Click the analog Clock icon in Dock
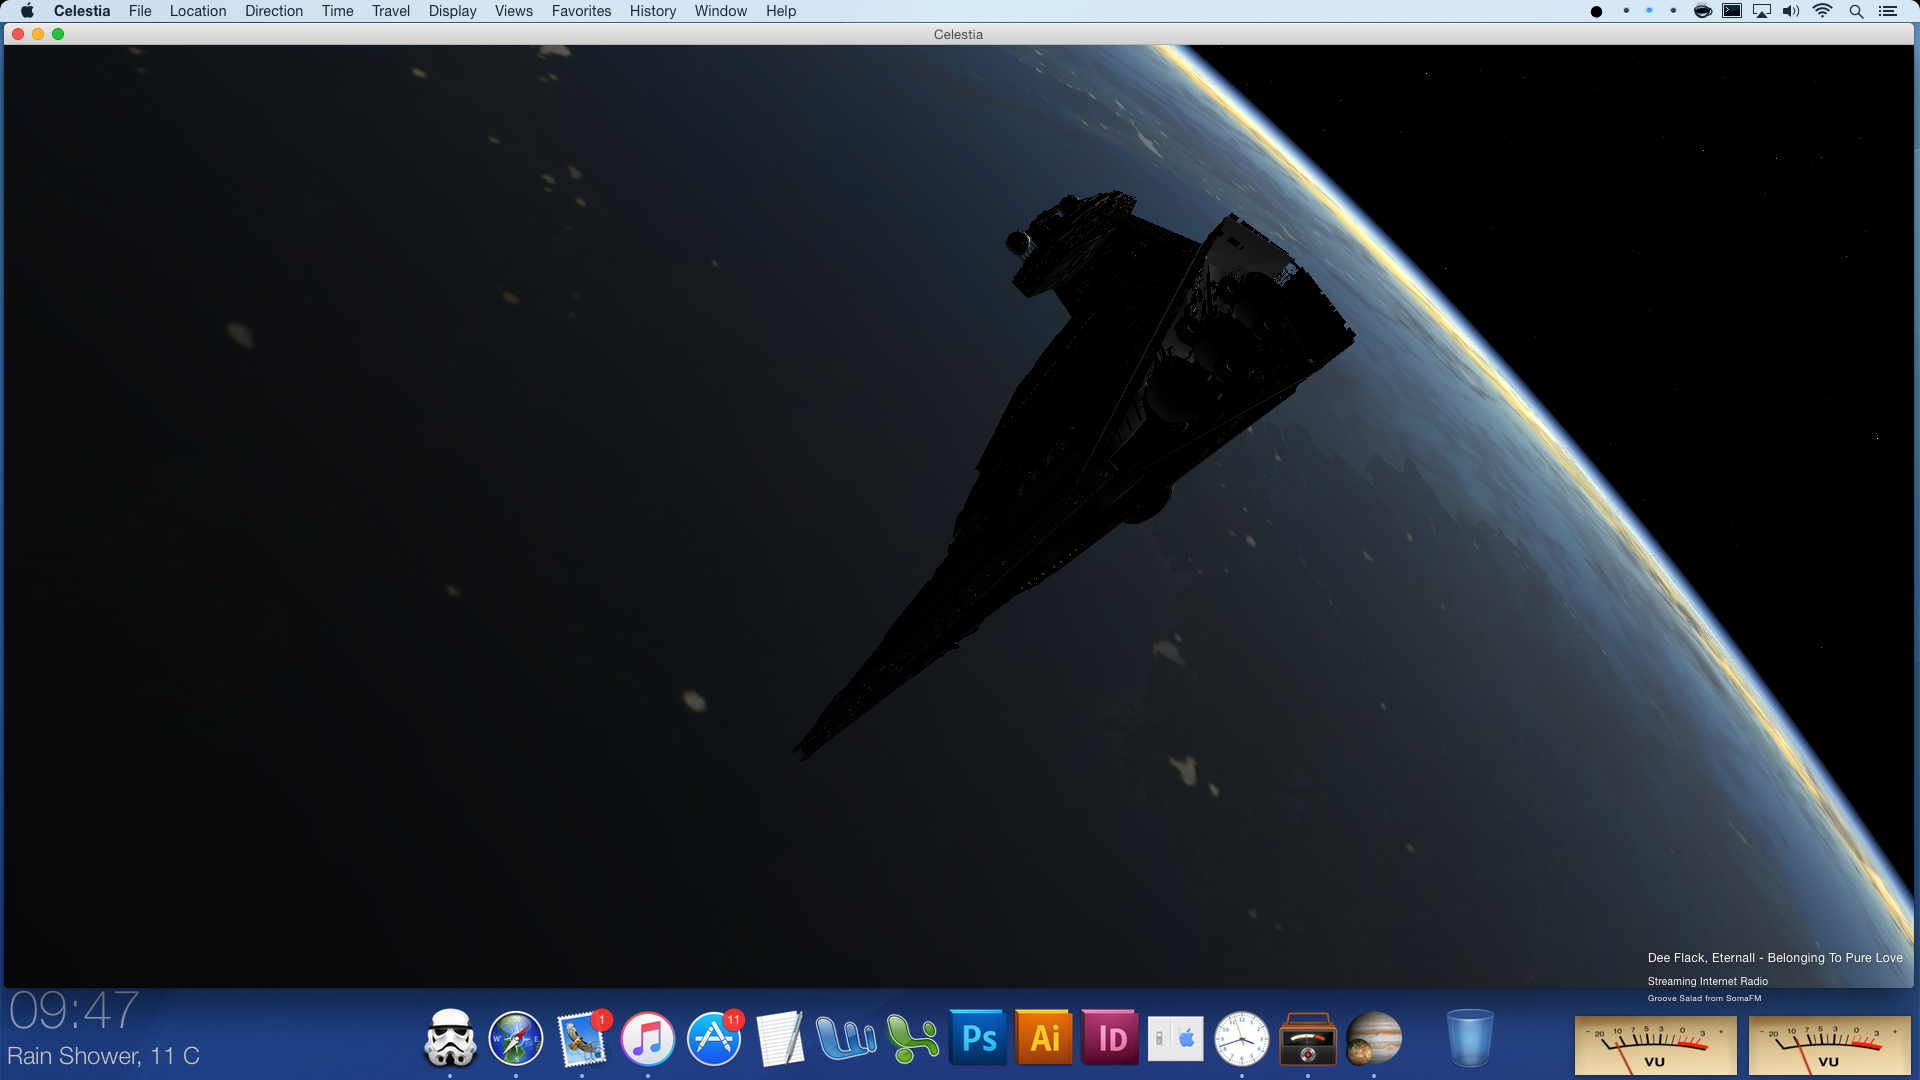 [x=1242, y=1038]
